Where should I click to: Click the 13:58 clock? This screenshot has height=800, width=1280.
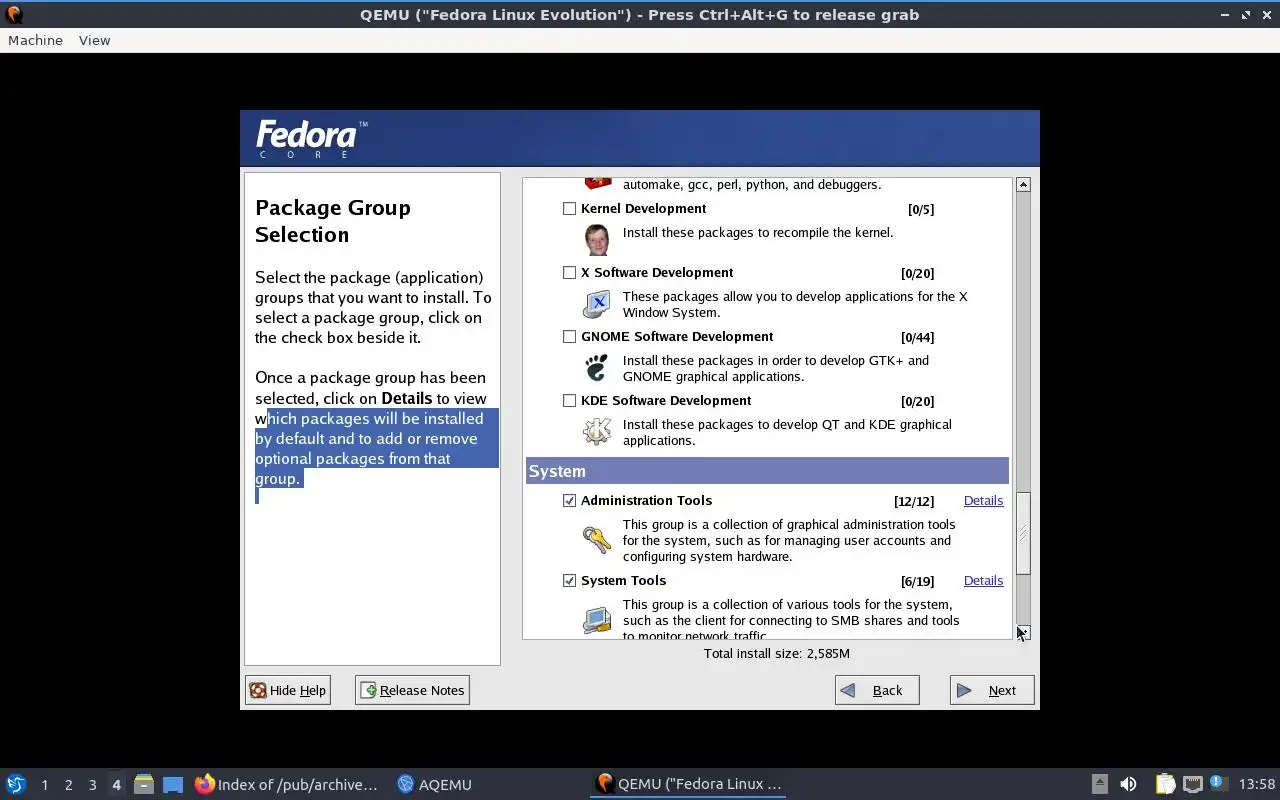coord(1257,784)
